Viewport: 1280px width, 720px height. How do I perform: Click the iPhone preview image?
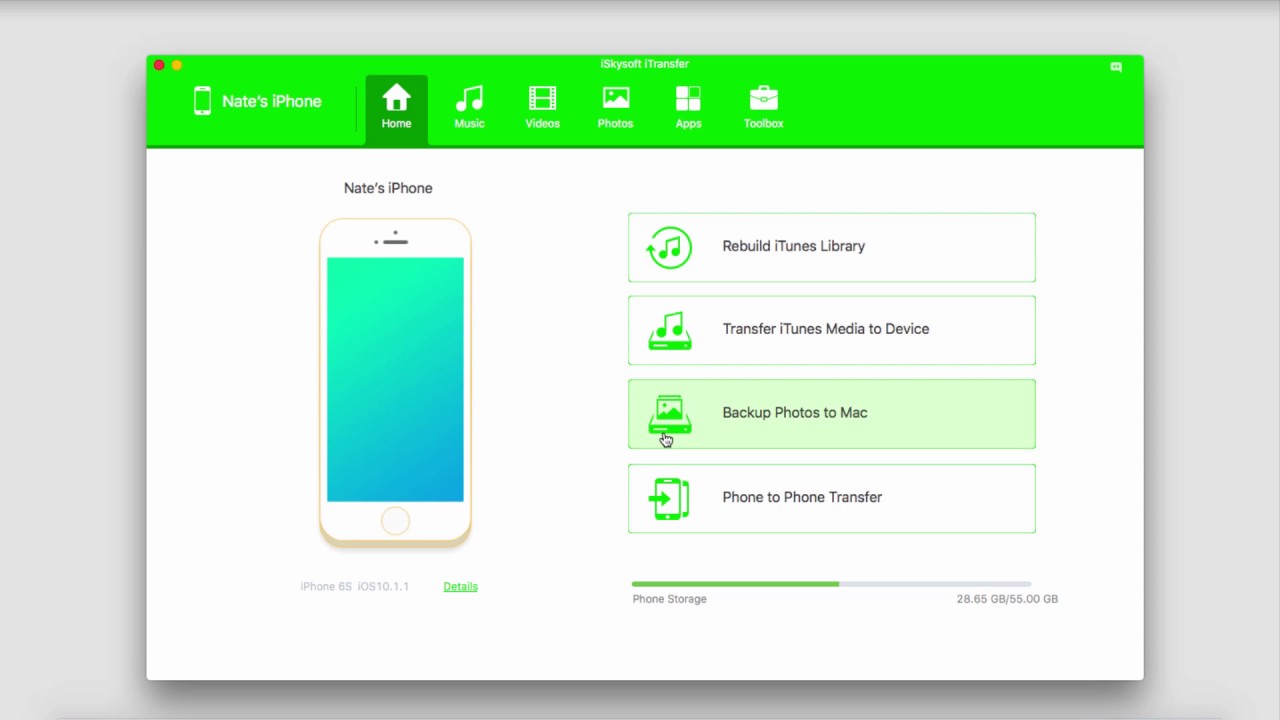tap(395, 383)
